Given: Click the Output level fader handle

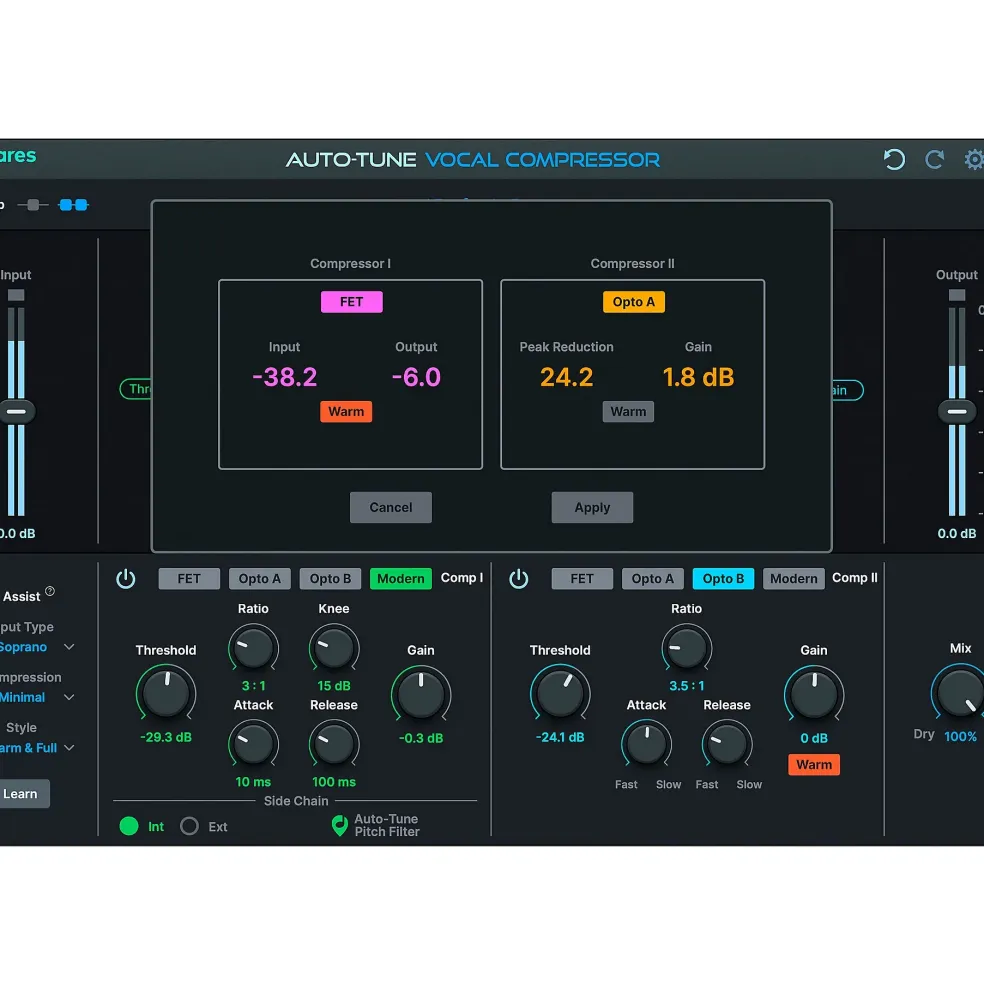Looking at the screenshot, I should coord(957,411).
